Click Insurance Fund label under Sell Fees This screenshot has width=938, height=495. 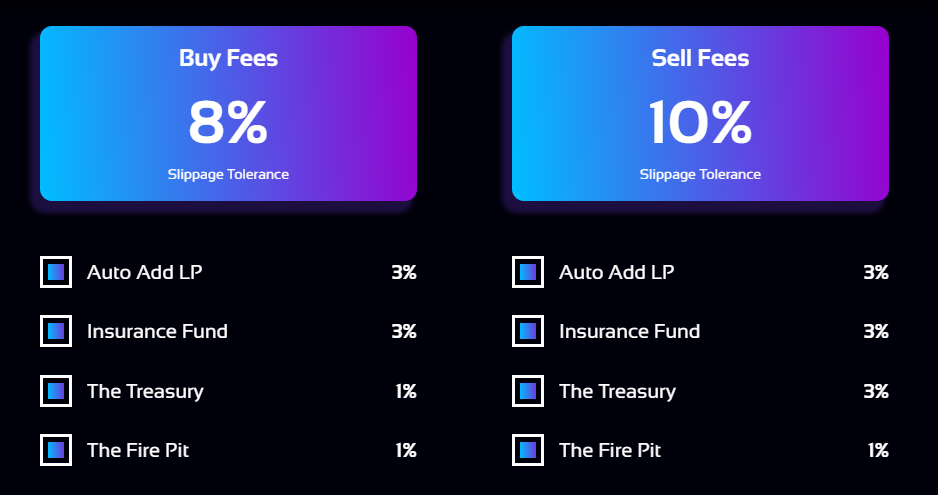click(x=629, y=332)
